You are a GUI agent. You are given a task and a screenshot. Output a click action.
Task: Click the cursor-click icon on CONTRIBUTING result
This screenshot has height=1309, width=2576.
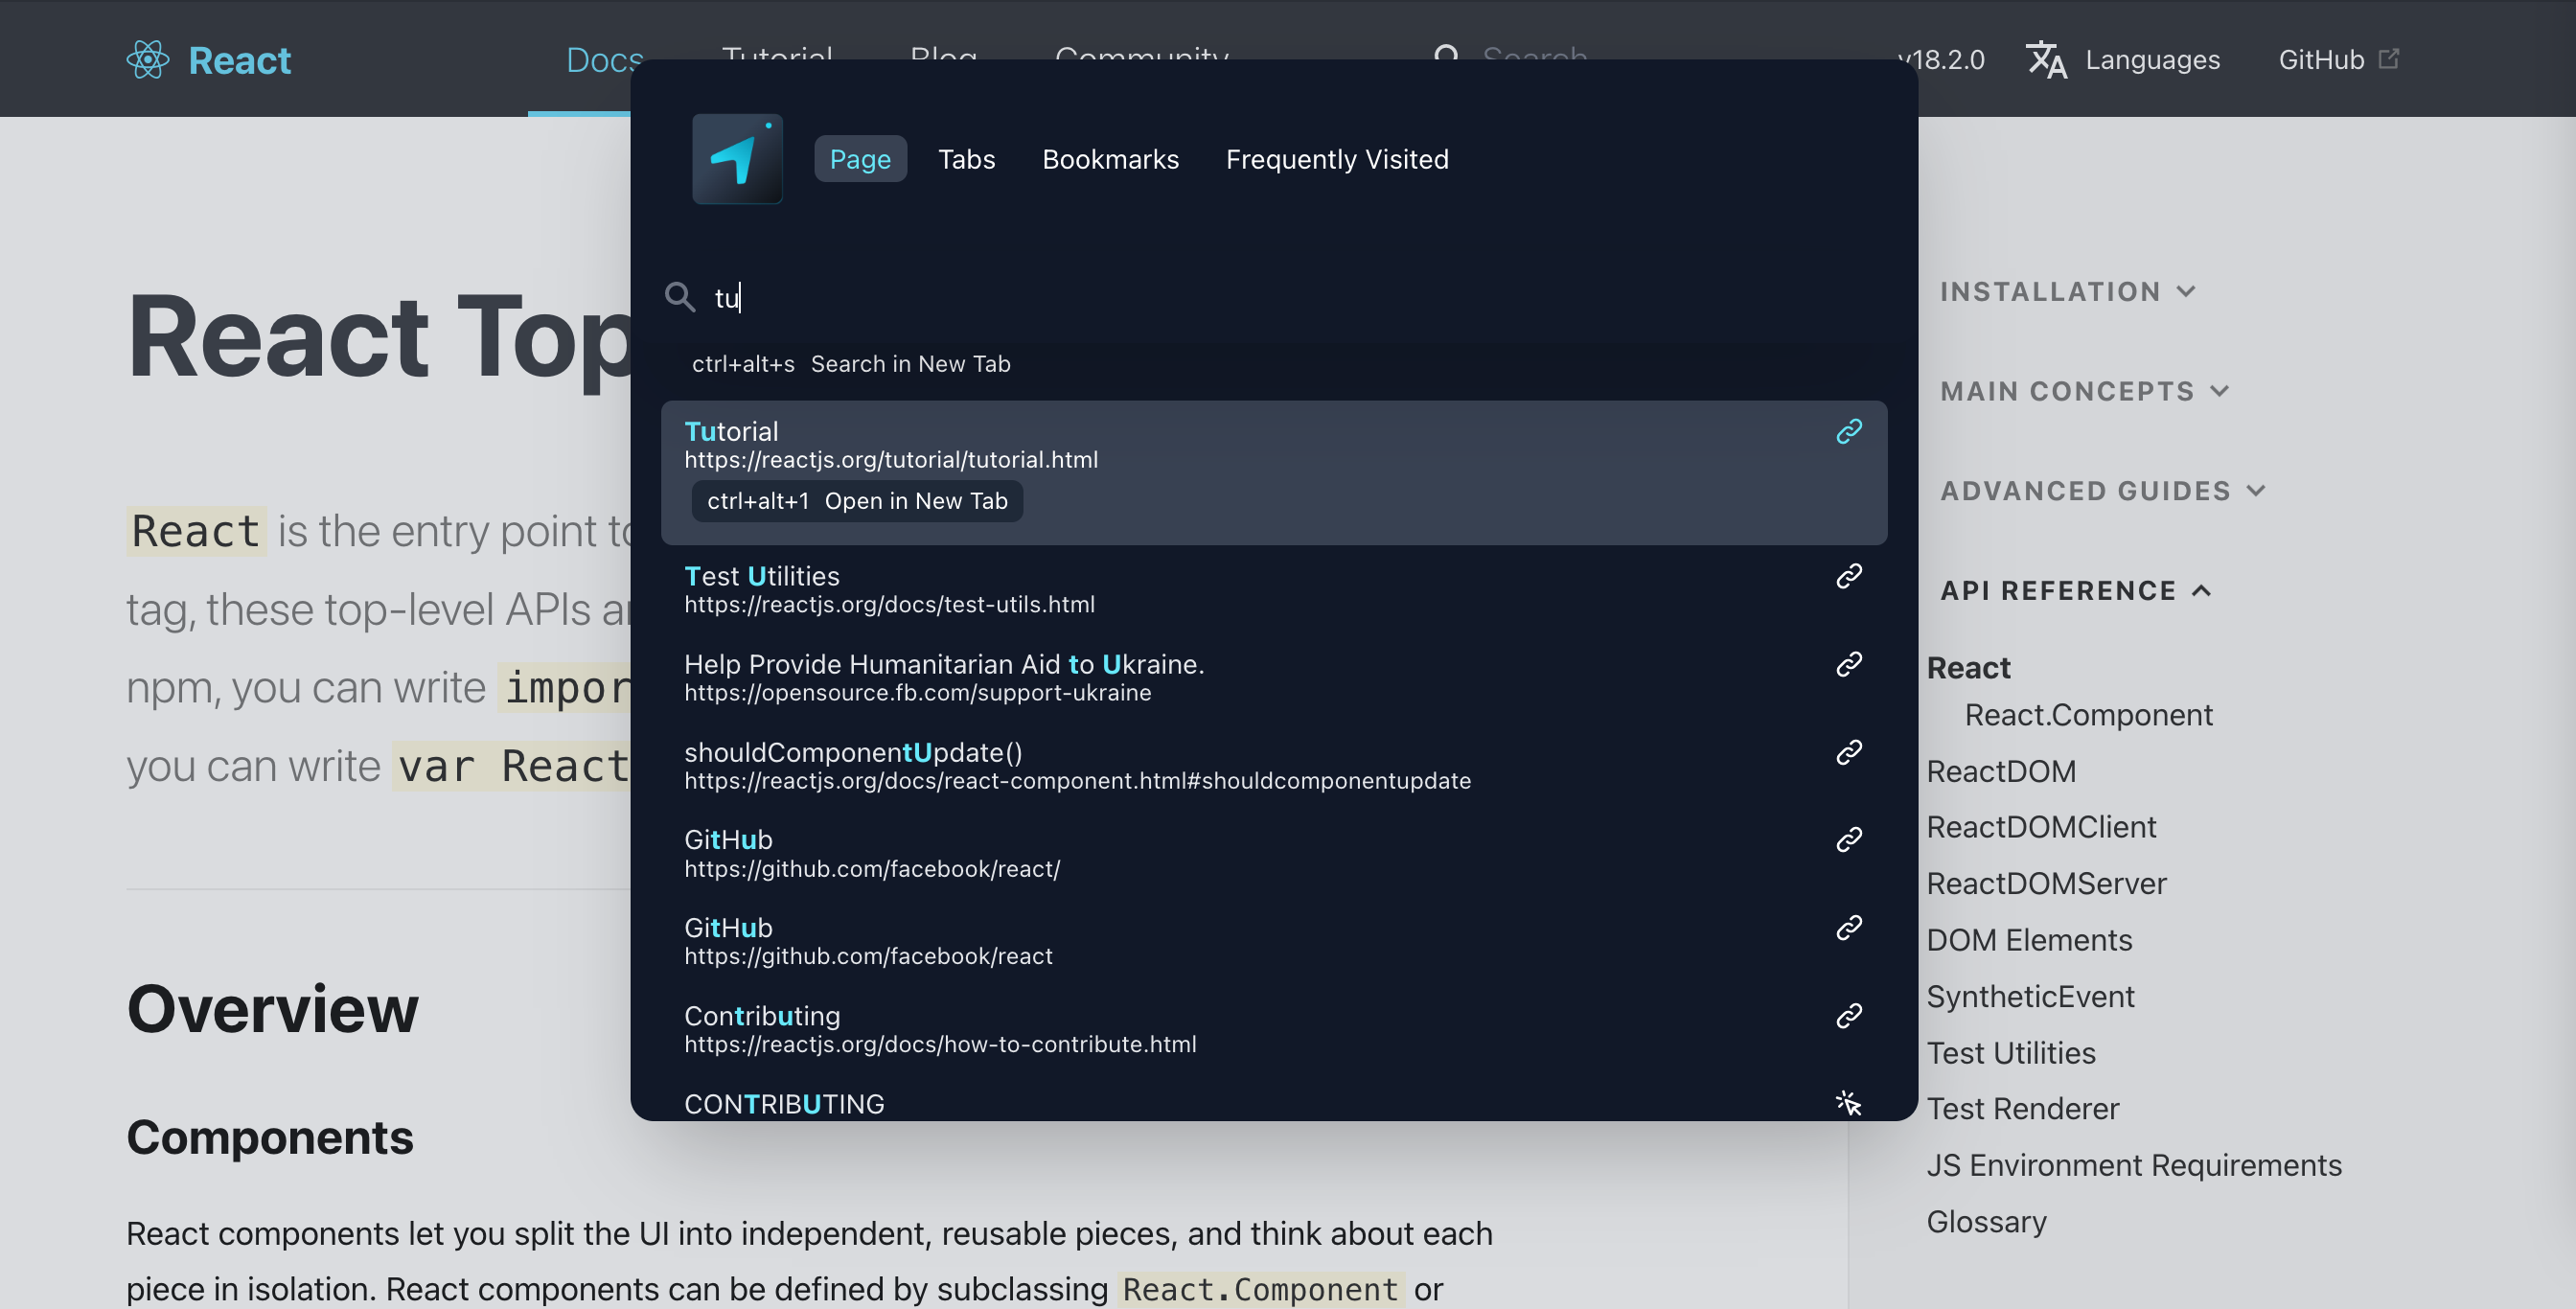pos(1849,1103)
